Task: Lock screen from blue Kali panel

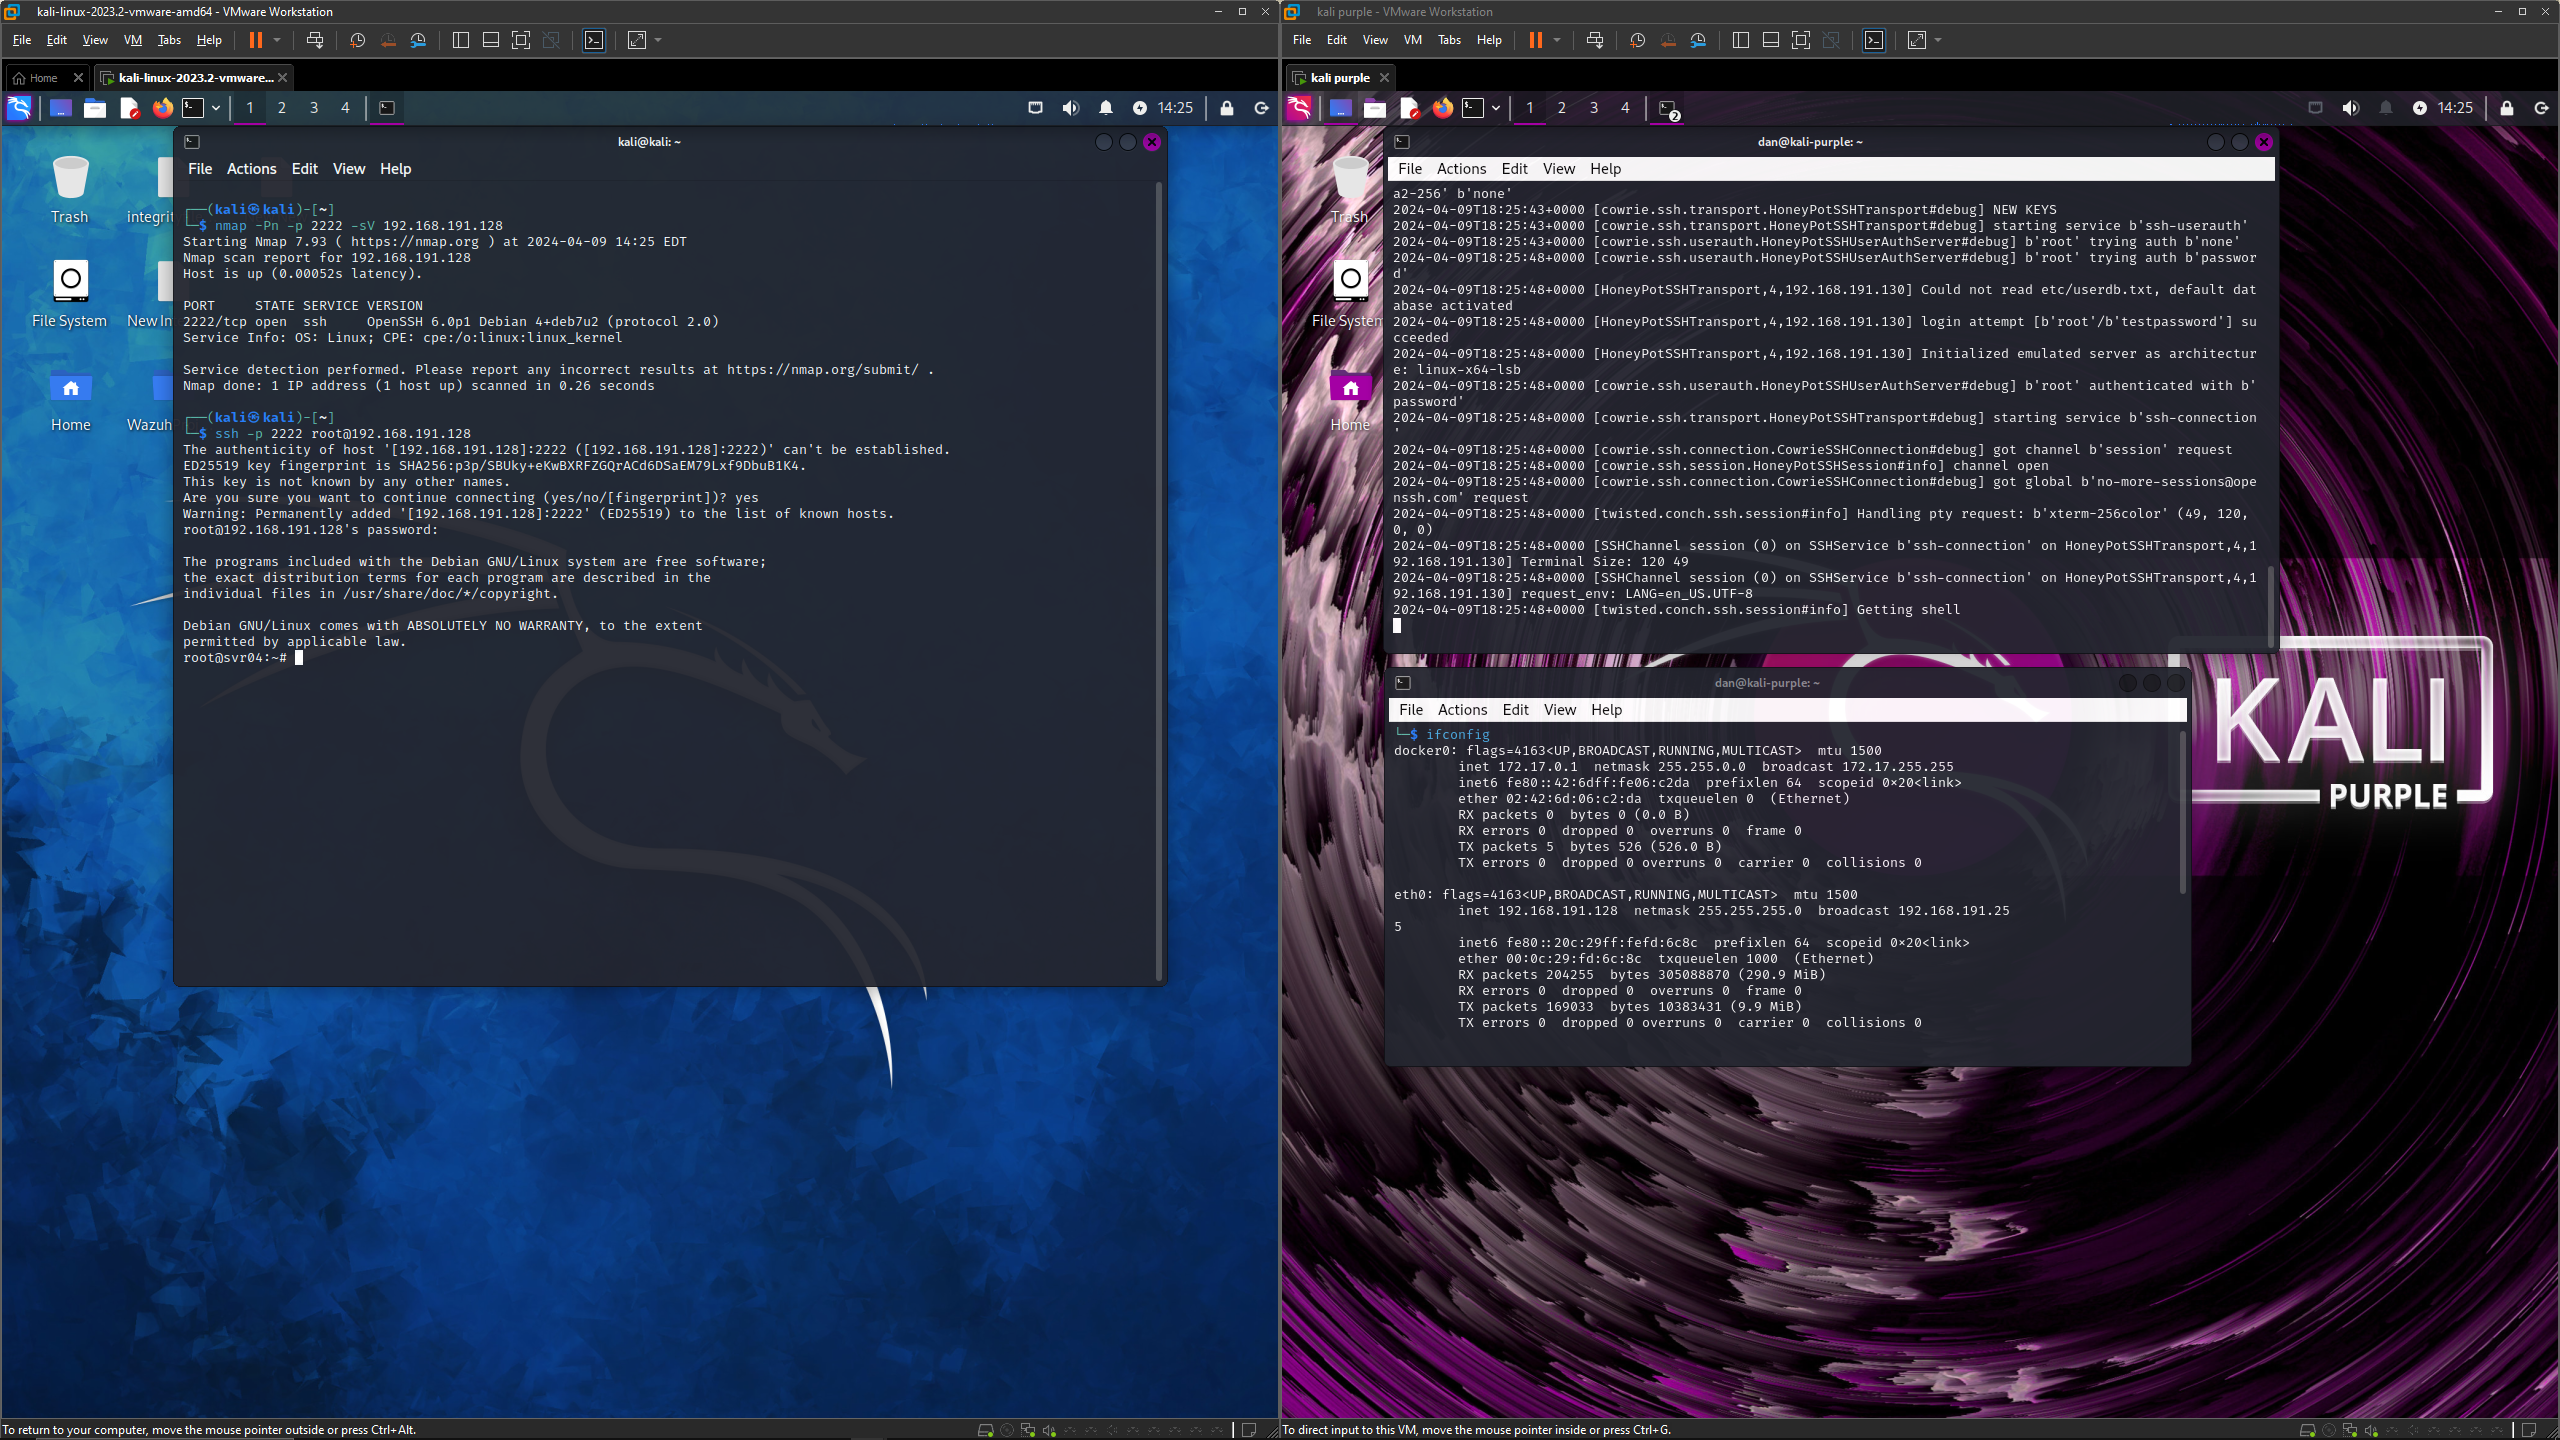Action: 1227,108
